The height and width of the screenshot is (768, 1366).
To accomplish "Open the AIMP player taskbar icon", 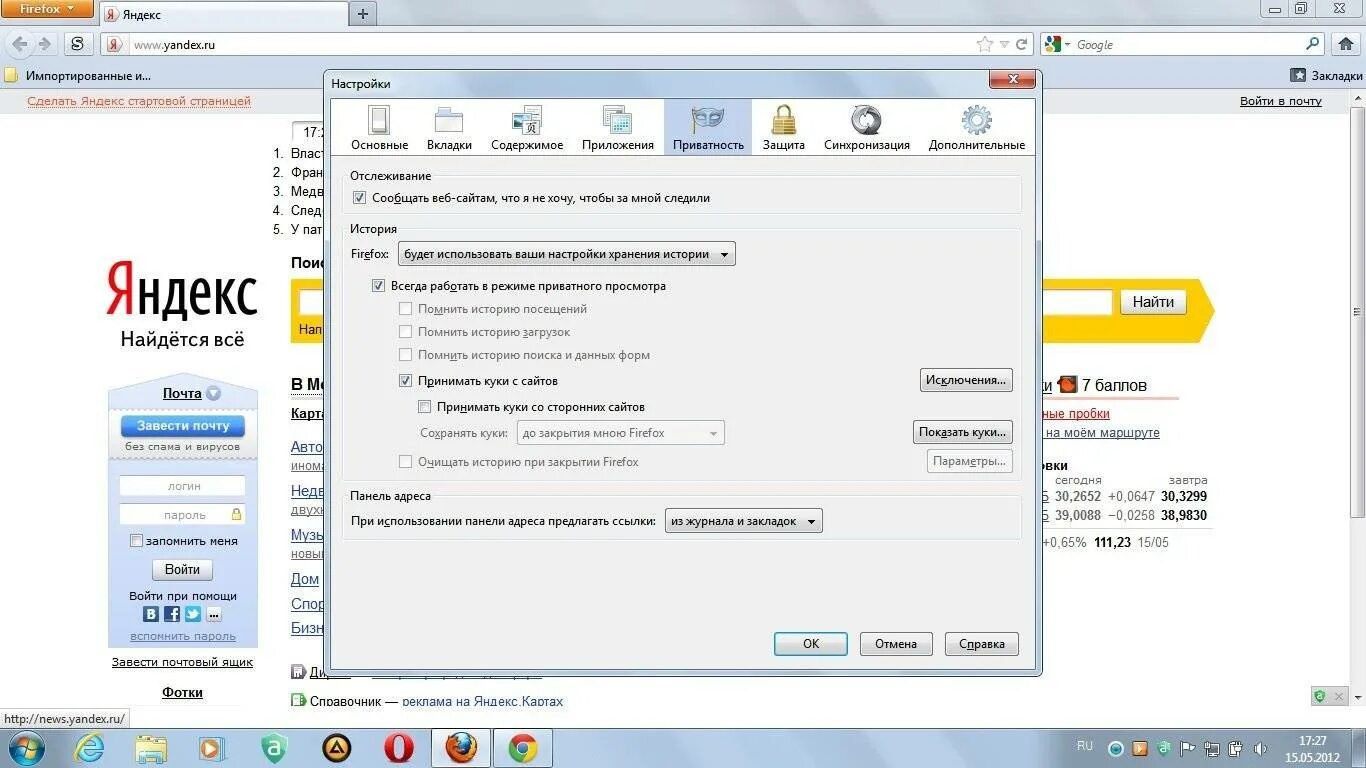I will pos(337,748).
